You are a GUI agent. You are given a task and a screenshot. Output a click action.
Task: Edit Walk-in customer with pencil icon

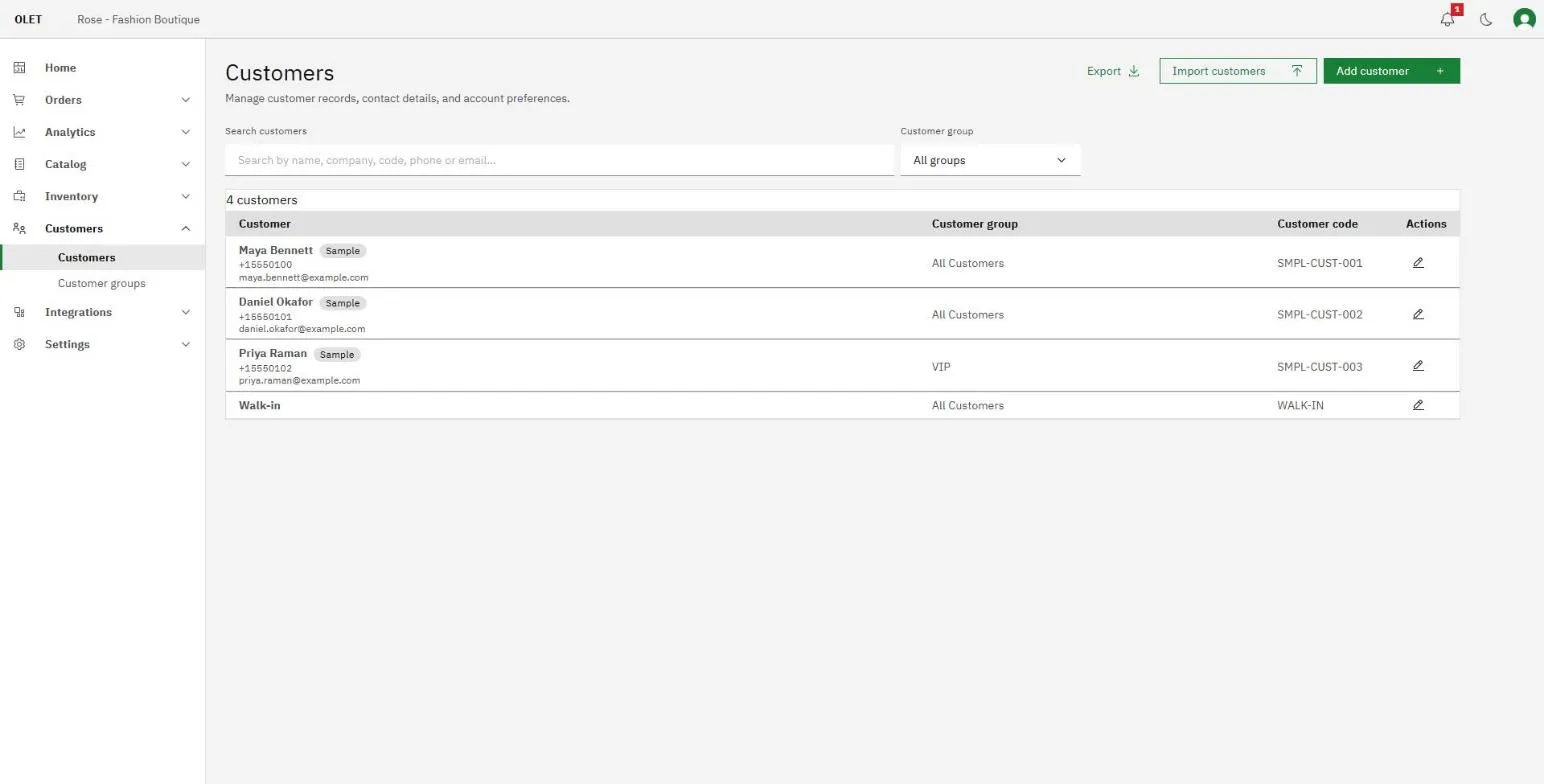coord(1418,405)
